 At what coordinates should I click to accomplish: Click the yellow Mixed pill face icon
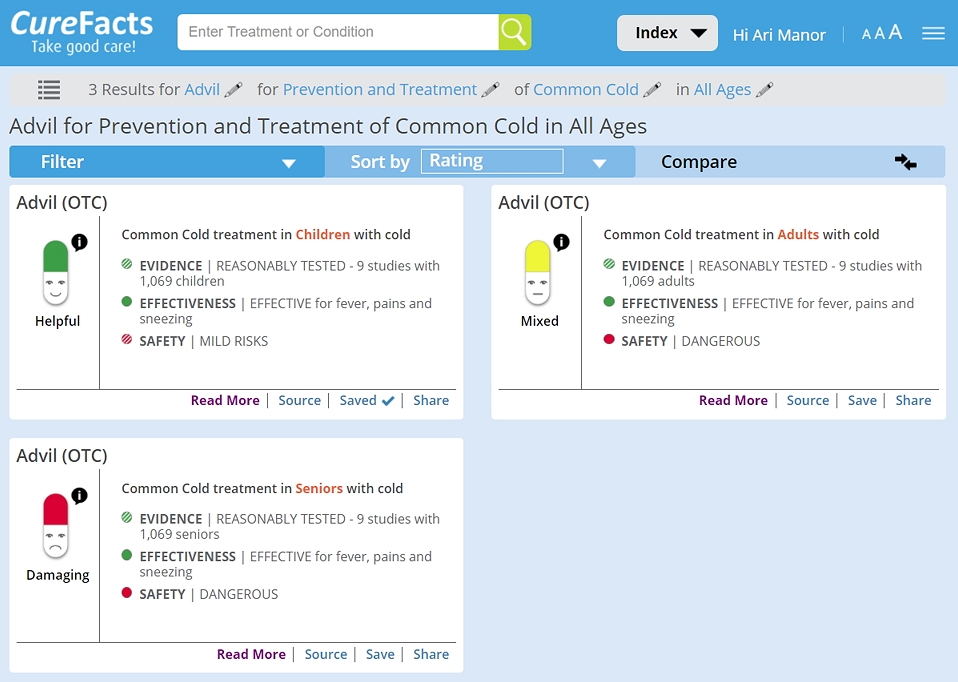pyautogui.click(x=538, y=273)
